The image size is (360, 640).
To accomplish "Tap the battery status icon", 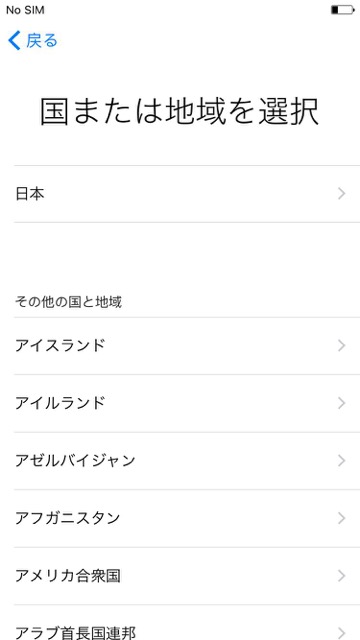I will [343, 10].
